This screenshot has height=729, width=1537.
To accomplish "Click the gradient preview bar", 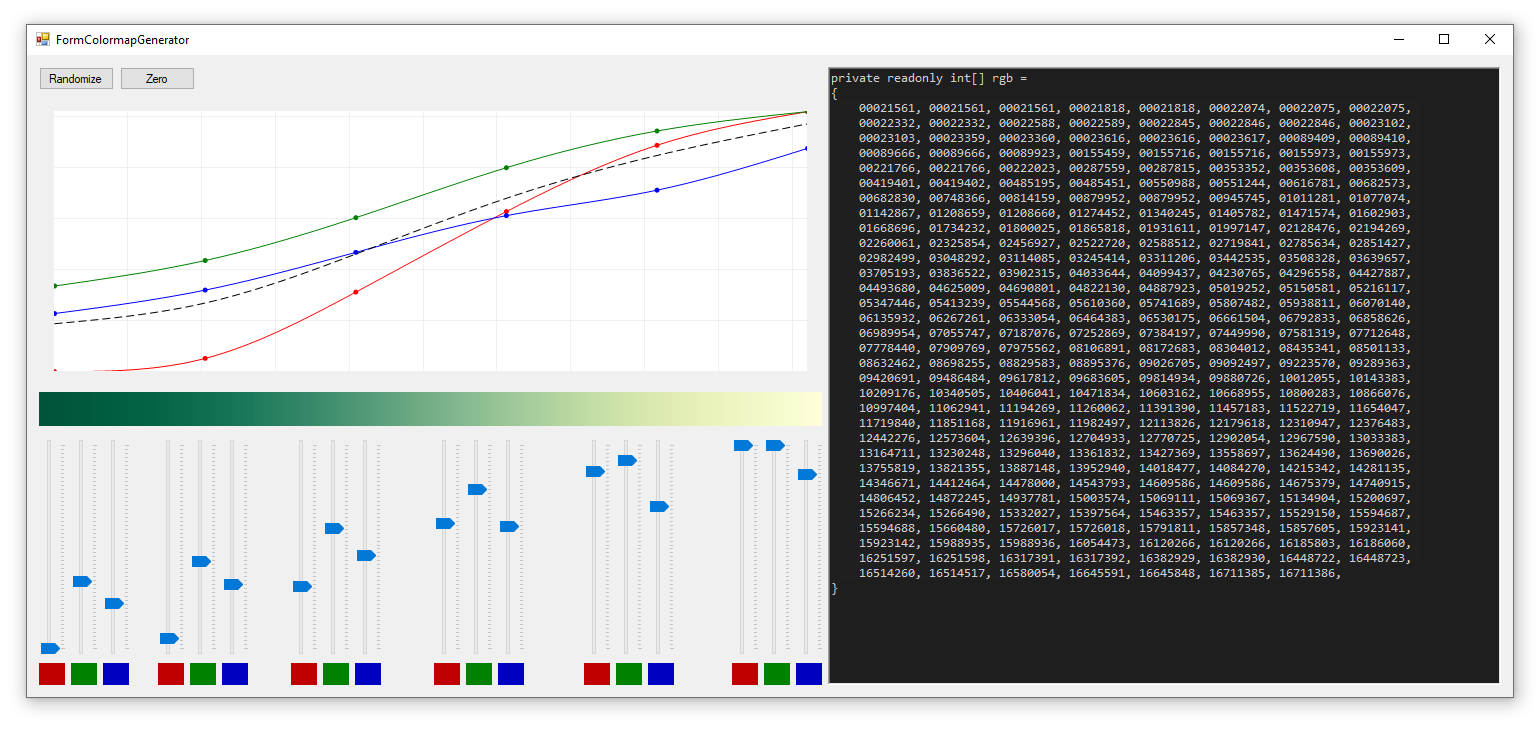I will coord(430,406).
